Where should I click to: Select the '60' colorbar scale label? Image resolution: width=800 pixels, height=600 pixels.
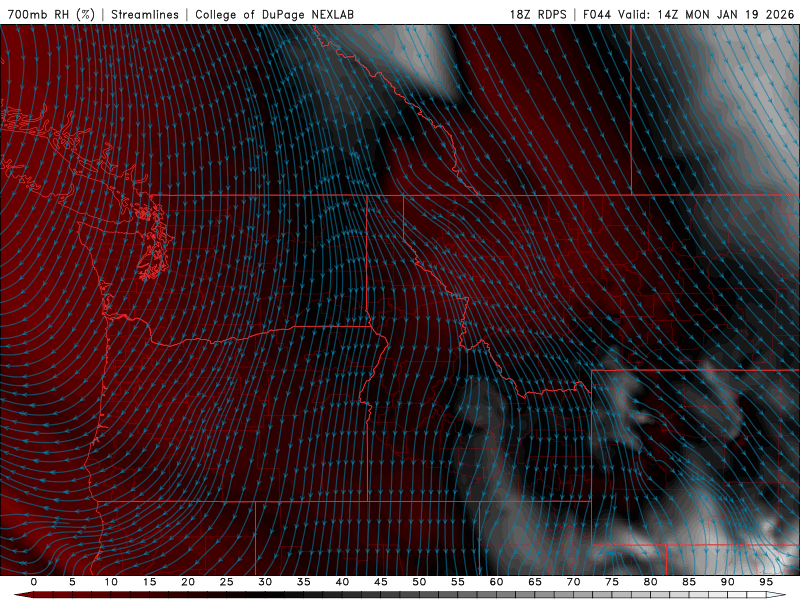pyautogui.click(x=496, y=582)
